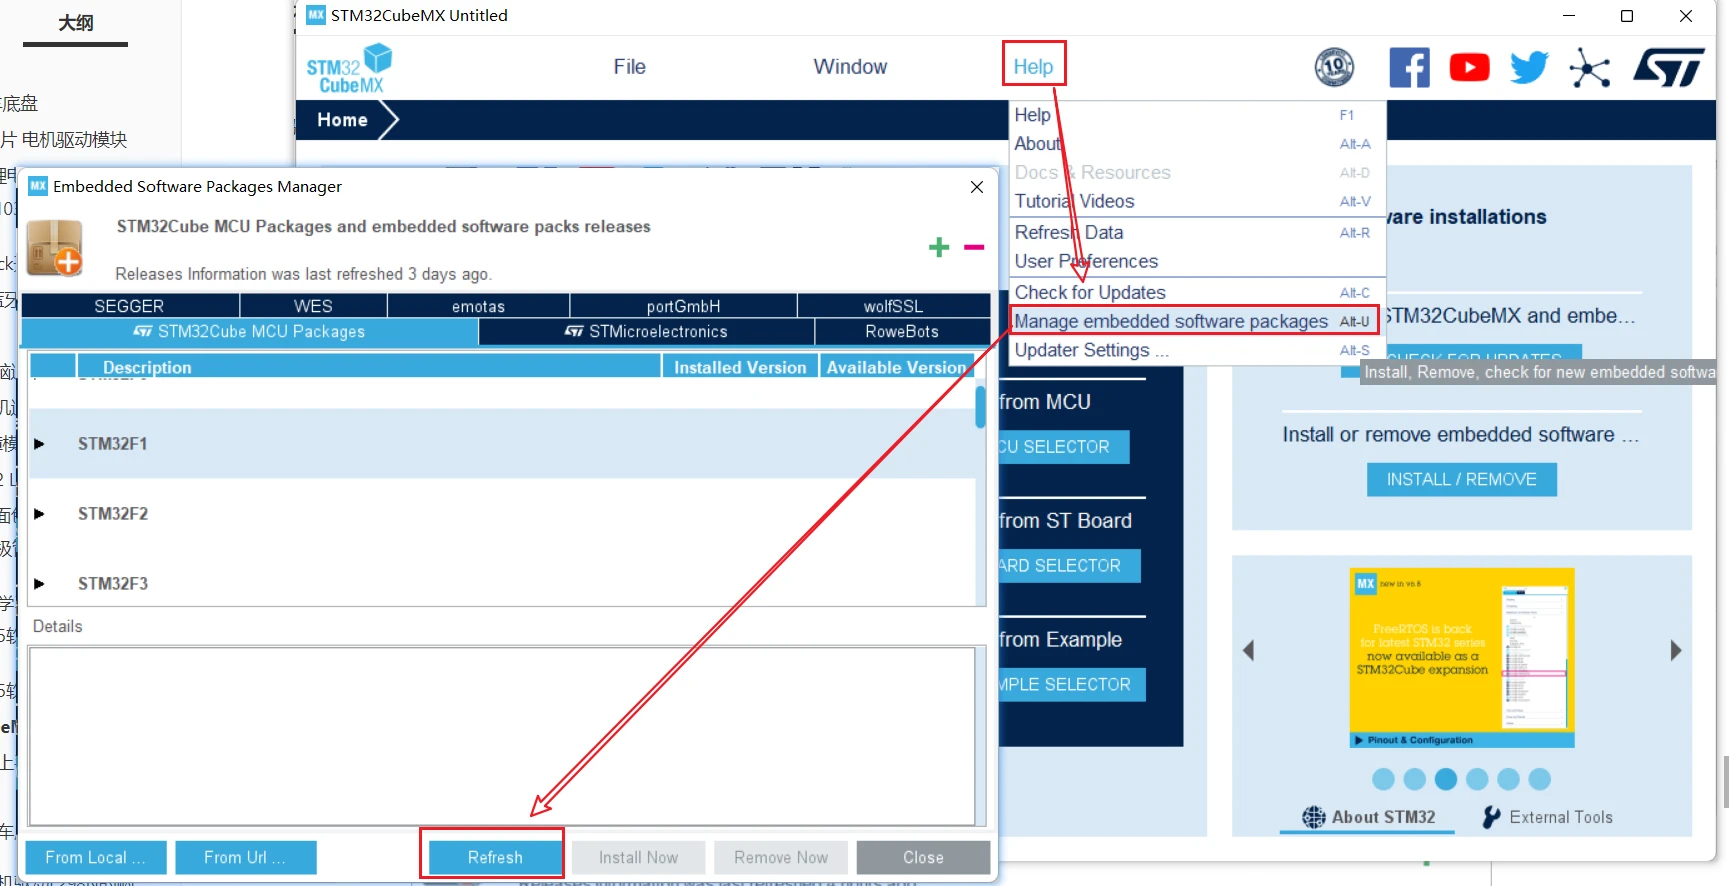
Task: Switch to the portGmbH tab
Action: click(x=684, y=306)
